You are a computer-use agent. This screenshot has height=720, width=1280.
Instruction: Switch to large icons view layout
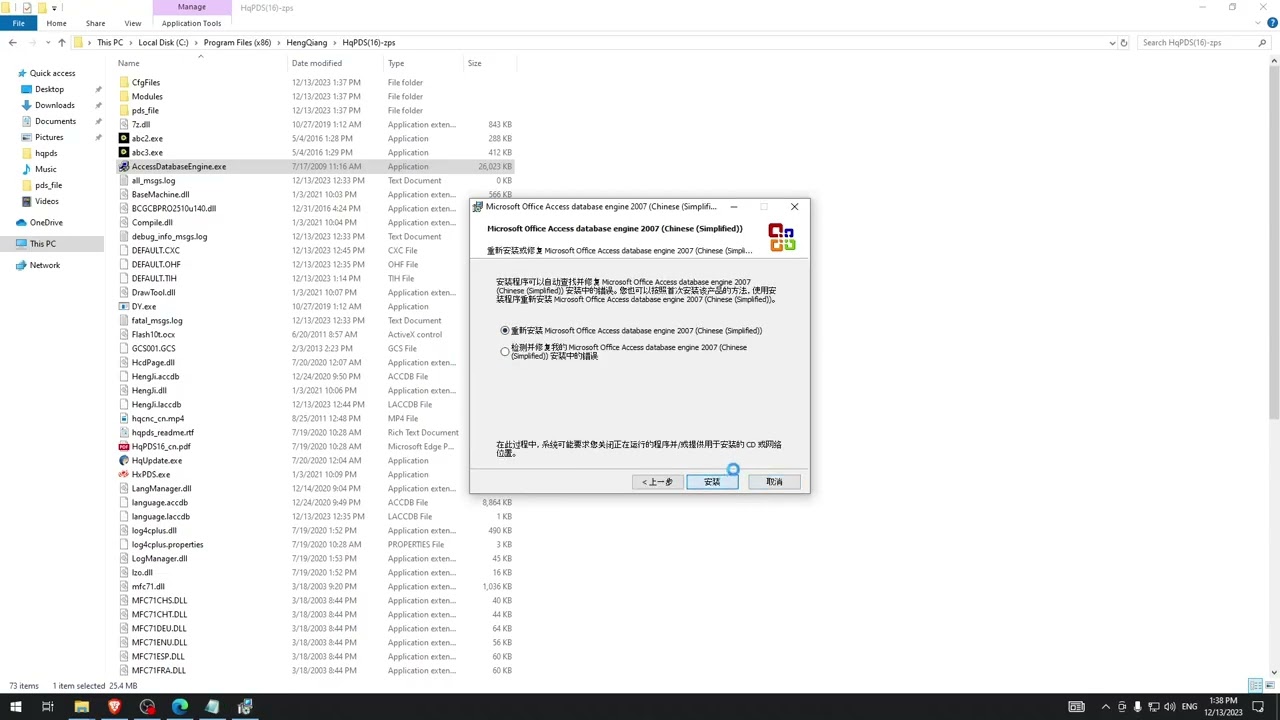[x=1270, y=685]
